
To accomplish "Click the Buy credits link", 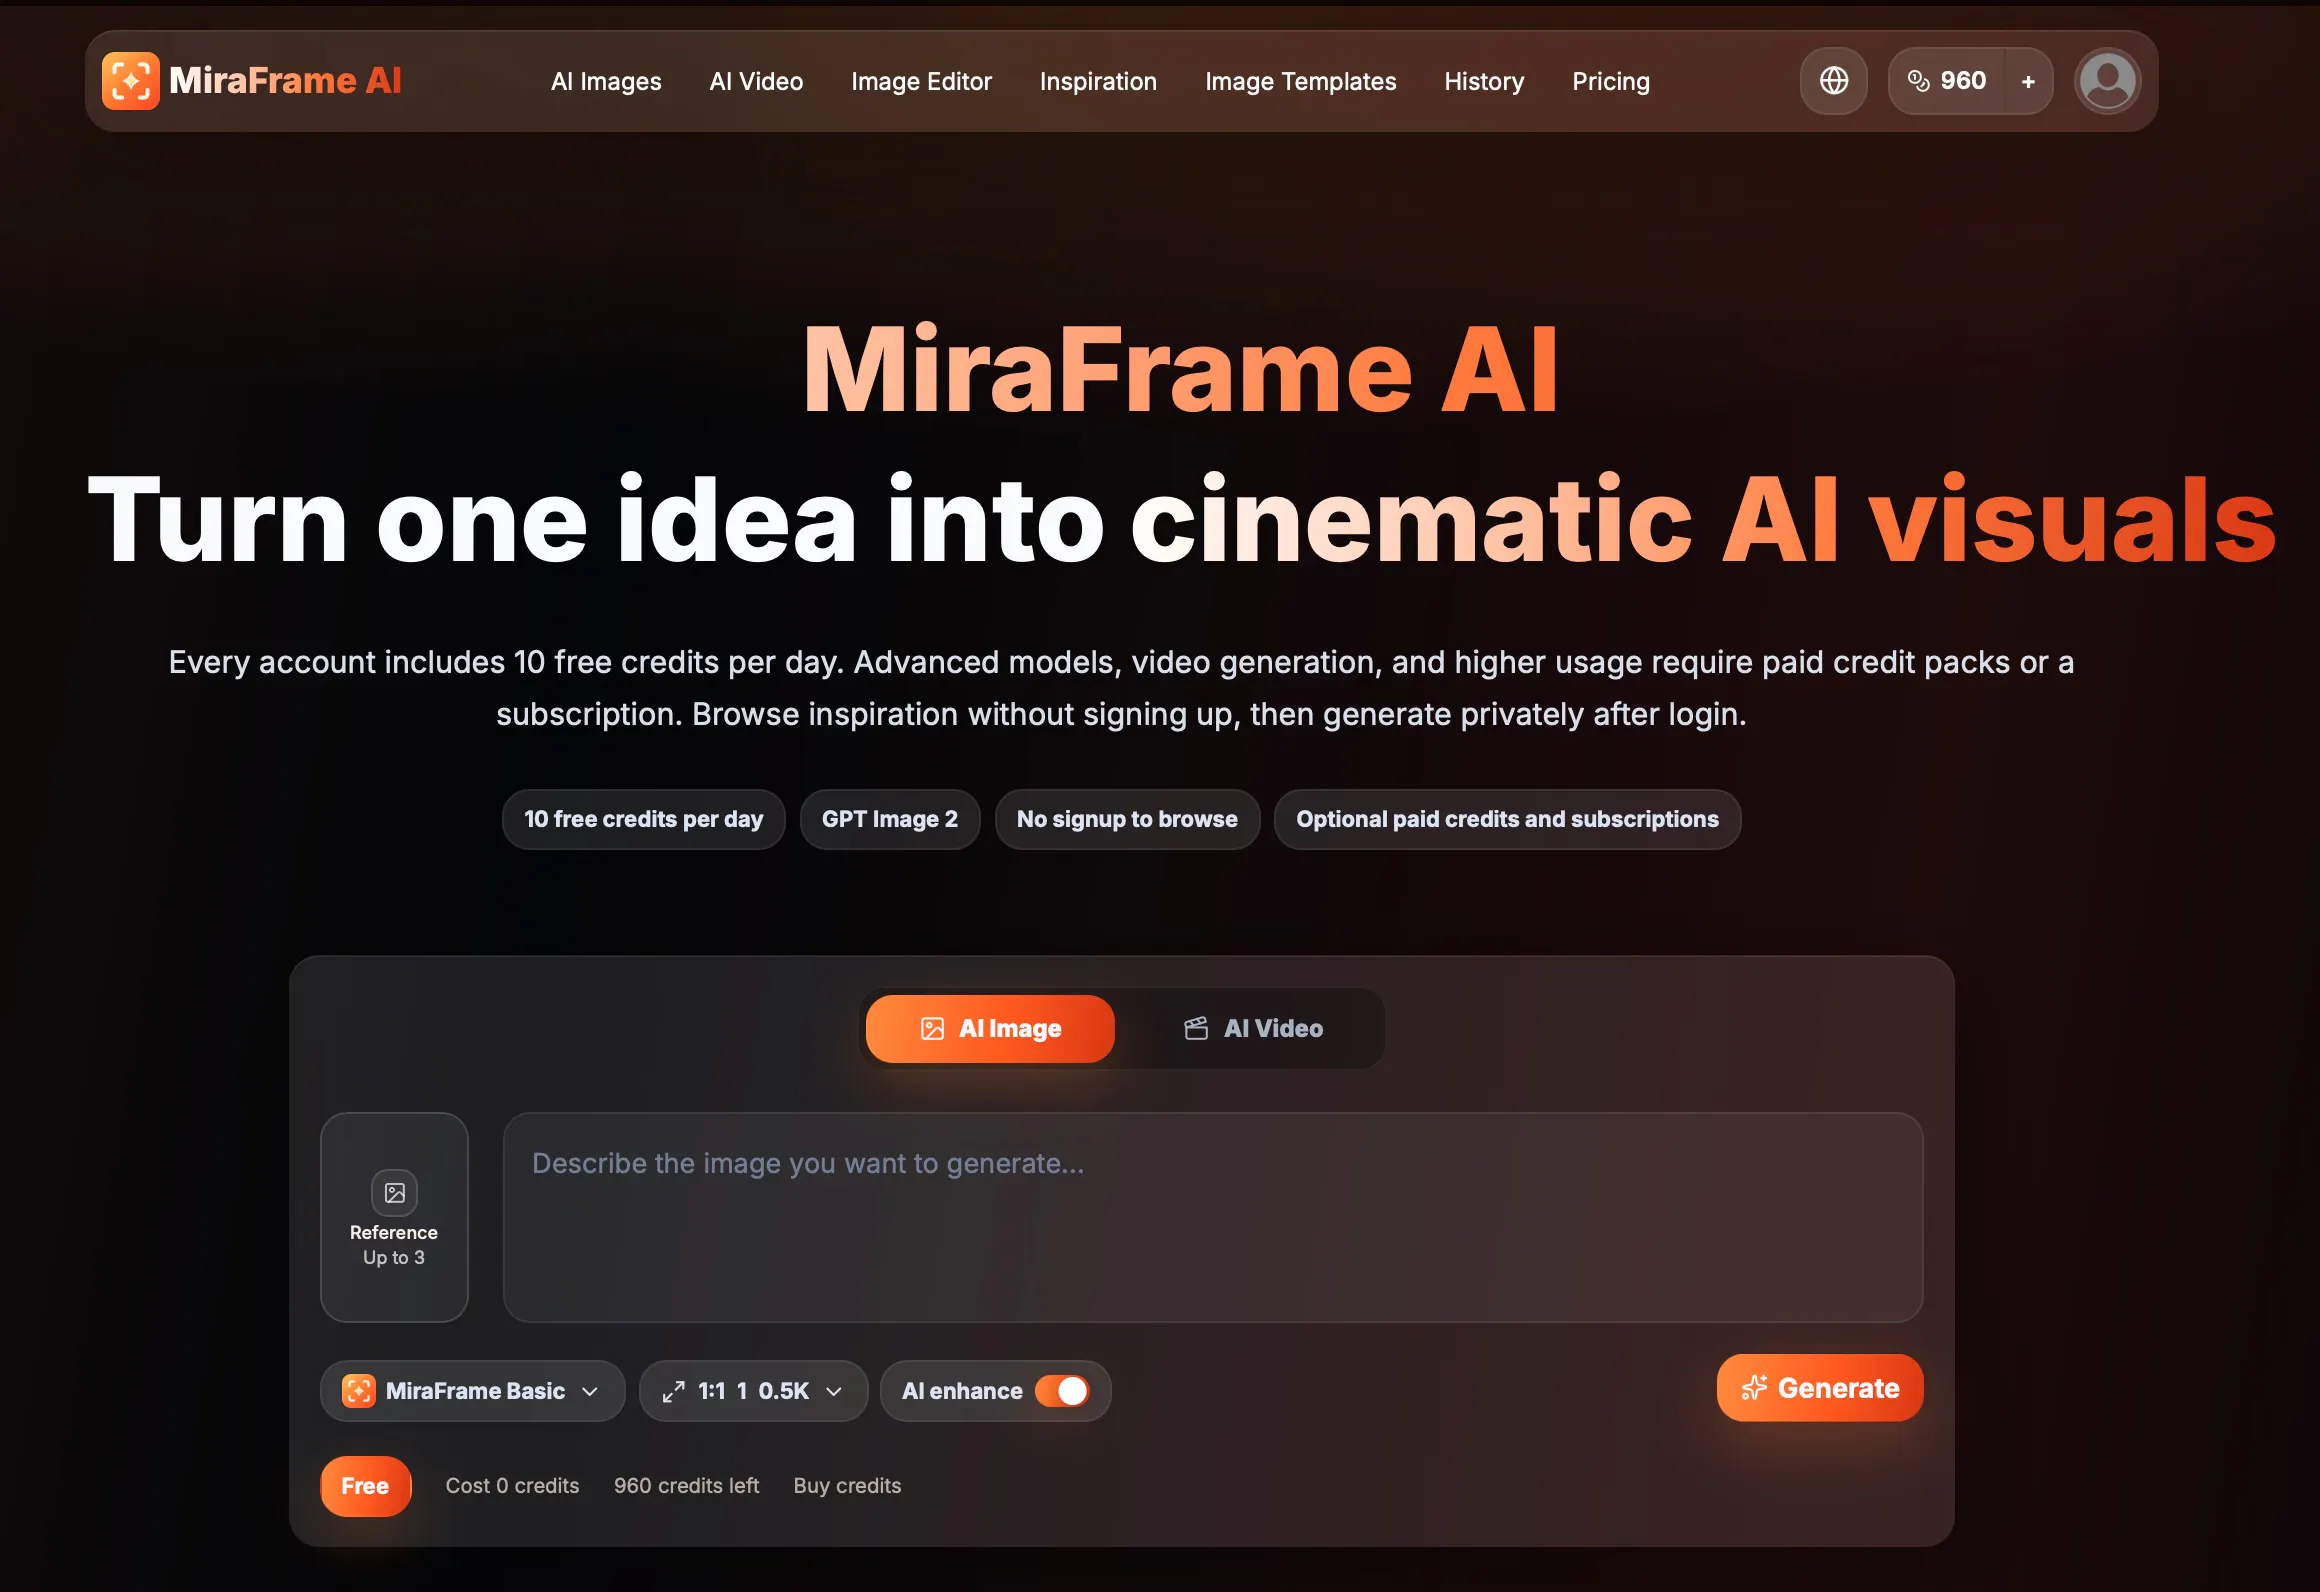I will coord(847,1486).
